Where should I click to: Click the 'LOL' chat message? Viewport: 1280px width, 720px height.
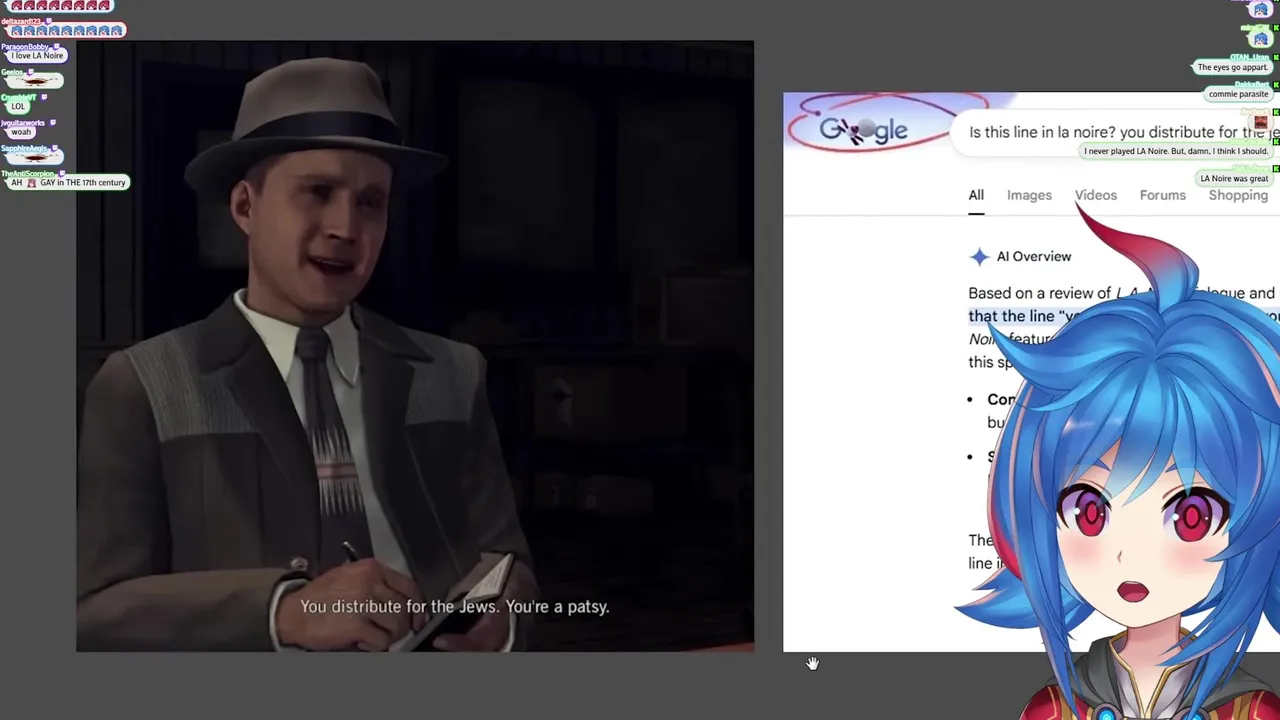[x=18, y=106]
